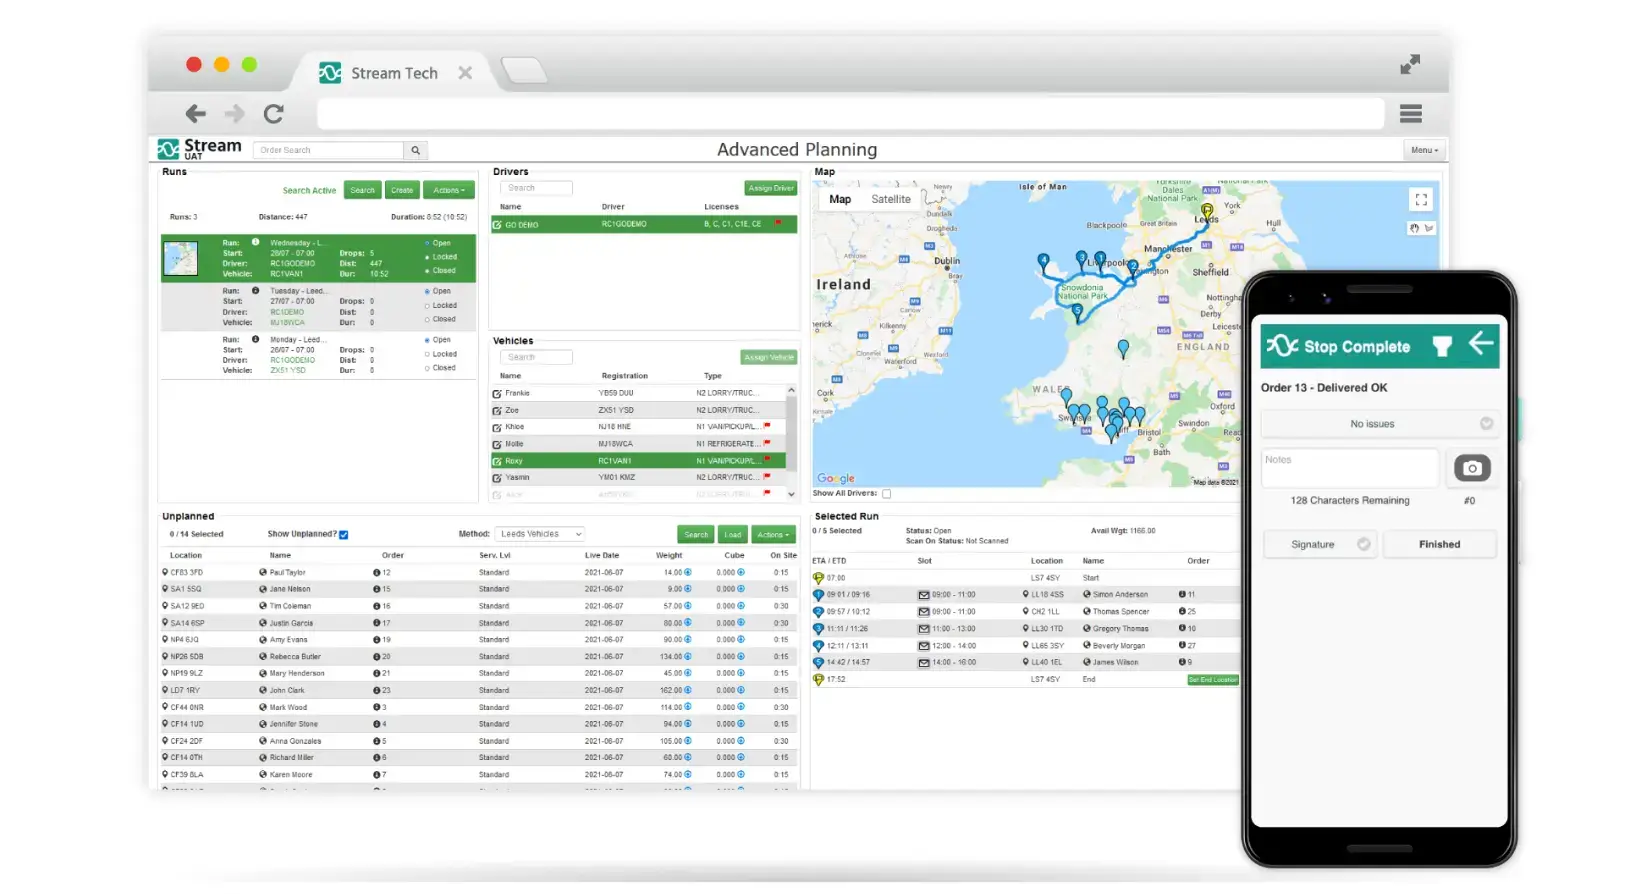Click globe icon next to Paul Taylor
The width and height of the screenshot is (1625, 894).
263,573
